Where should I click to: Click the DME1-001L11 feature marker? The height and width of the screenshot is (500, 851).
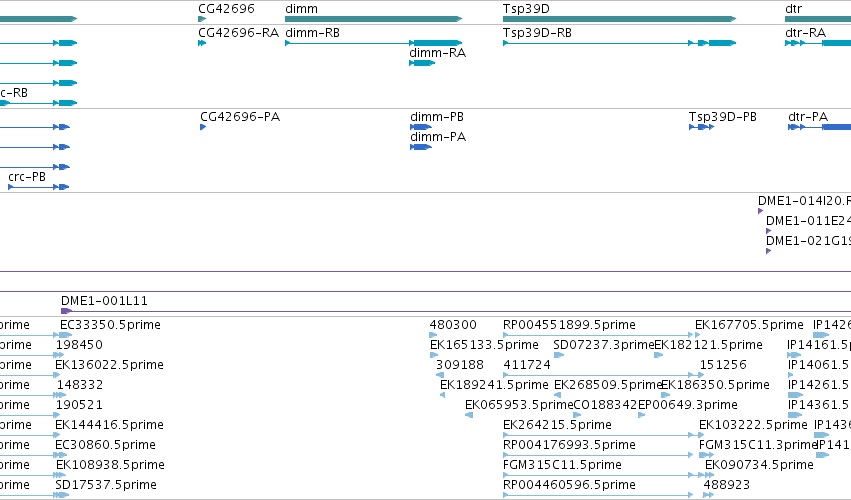pos(66,311)
